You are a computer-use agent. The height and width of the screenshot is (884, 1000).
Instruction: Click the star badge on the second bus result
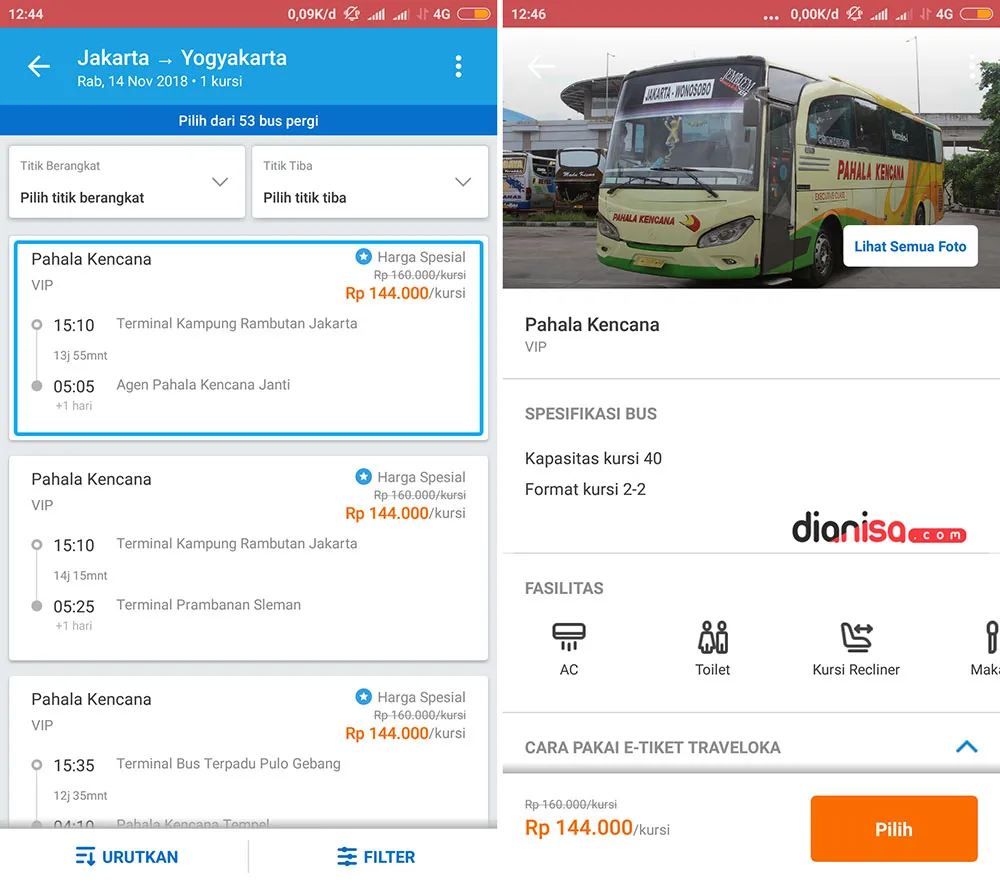tap(364, 476)
